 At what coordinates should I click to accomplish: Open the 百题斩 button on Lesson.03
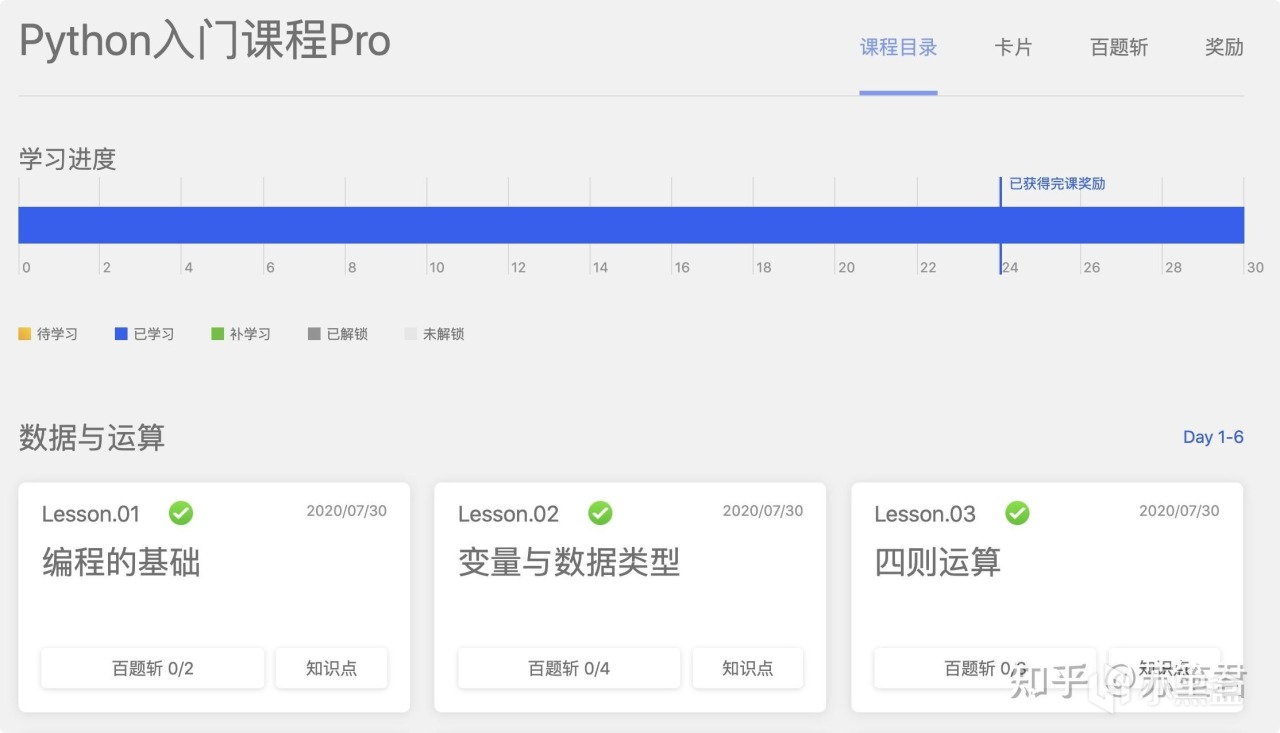[985, 668]
